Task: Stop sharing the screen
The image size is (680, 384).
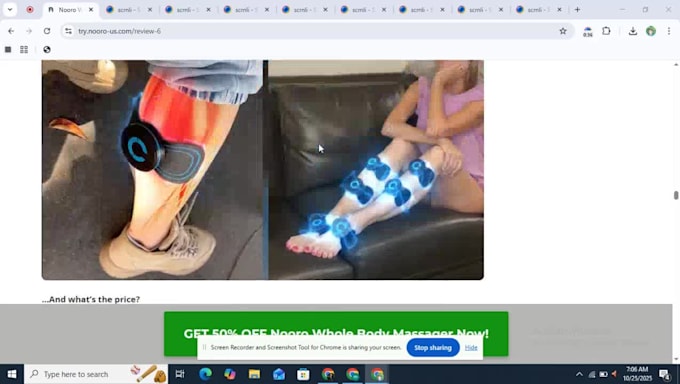Action: tap(433, 348)
